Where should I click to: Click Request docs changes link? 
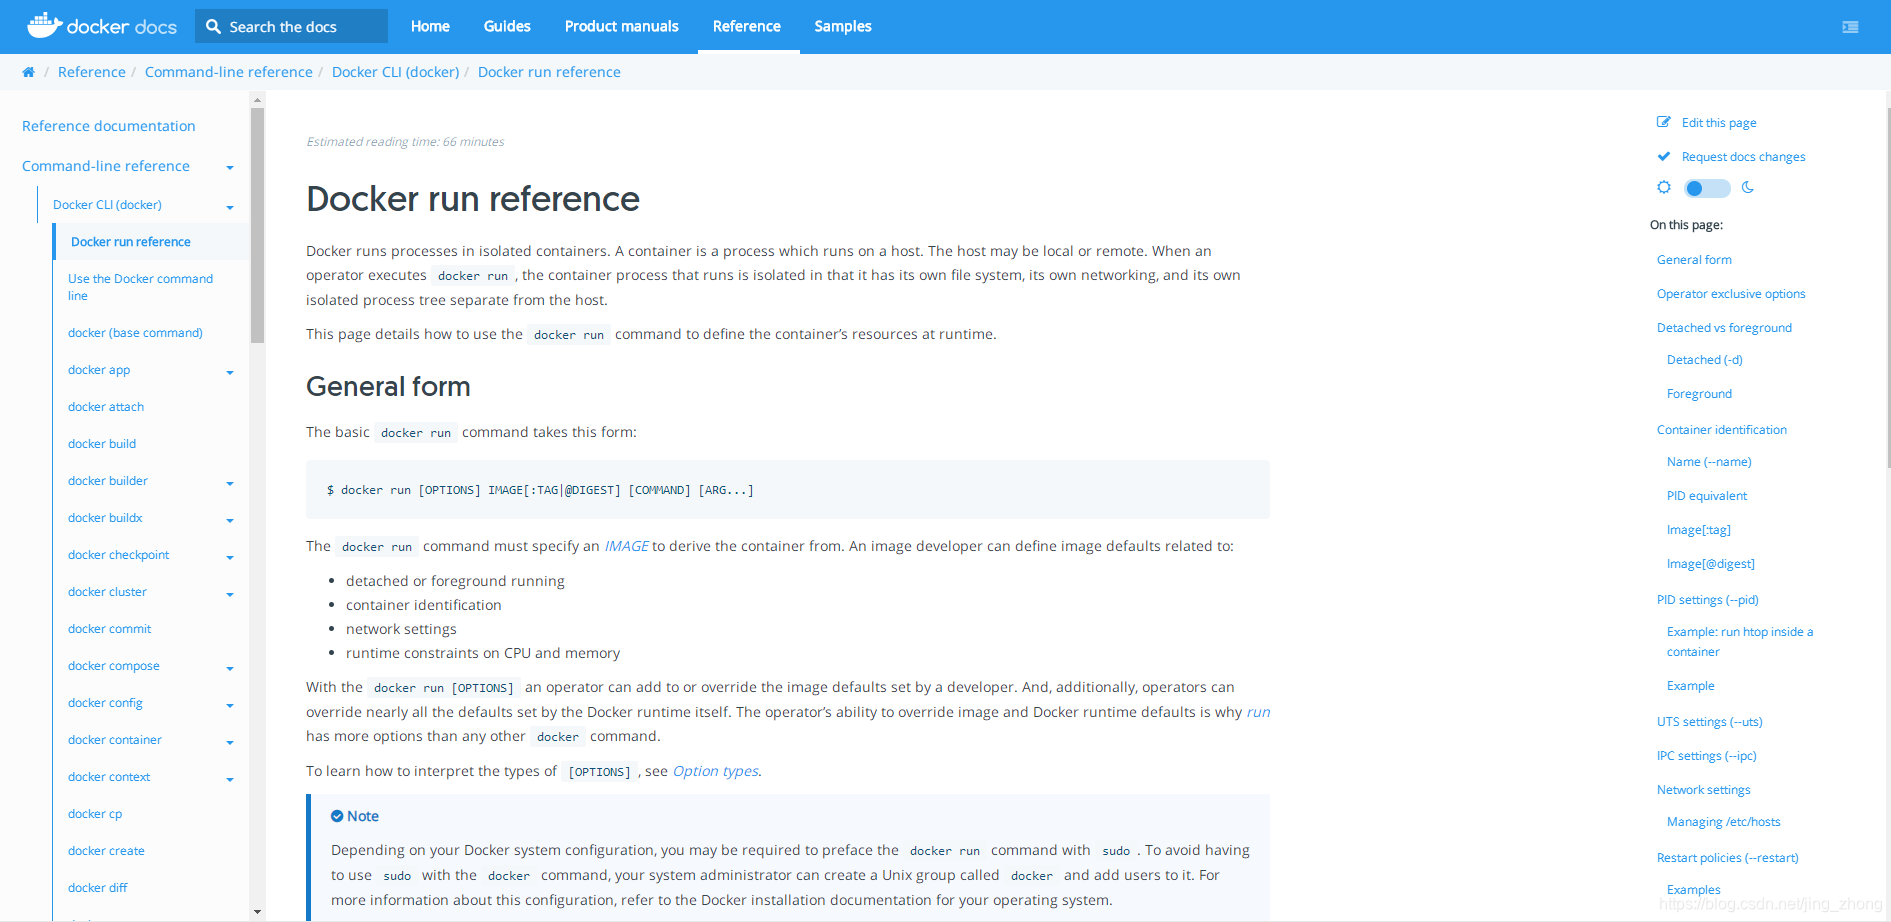pyautogui.click(x=1744, y=157)
